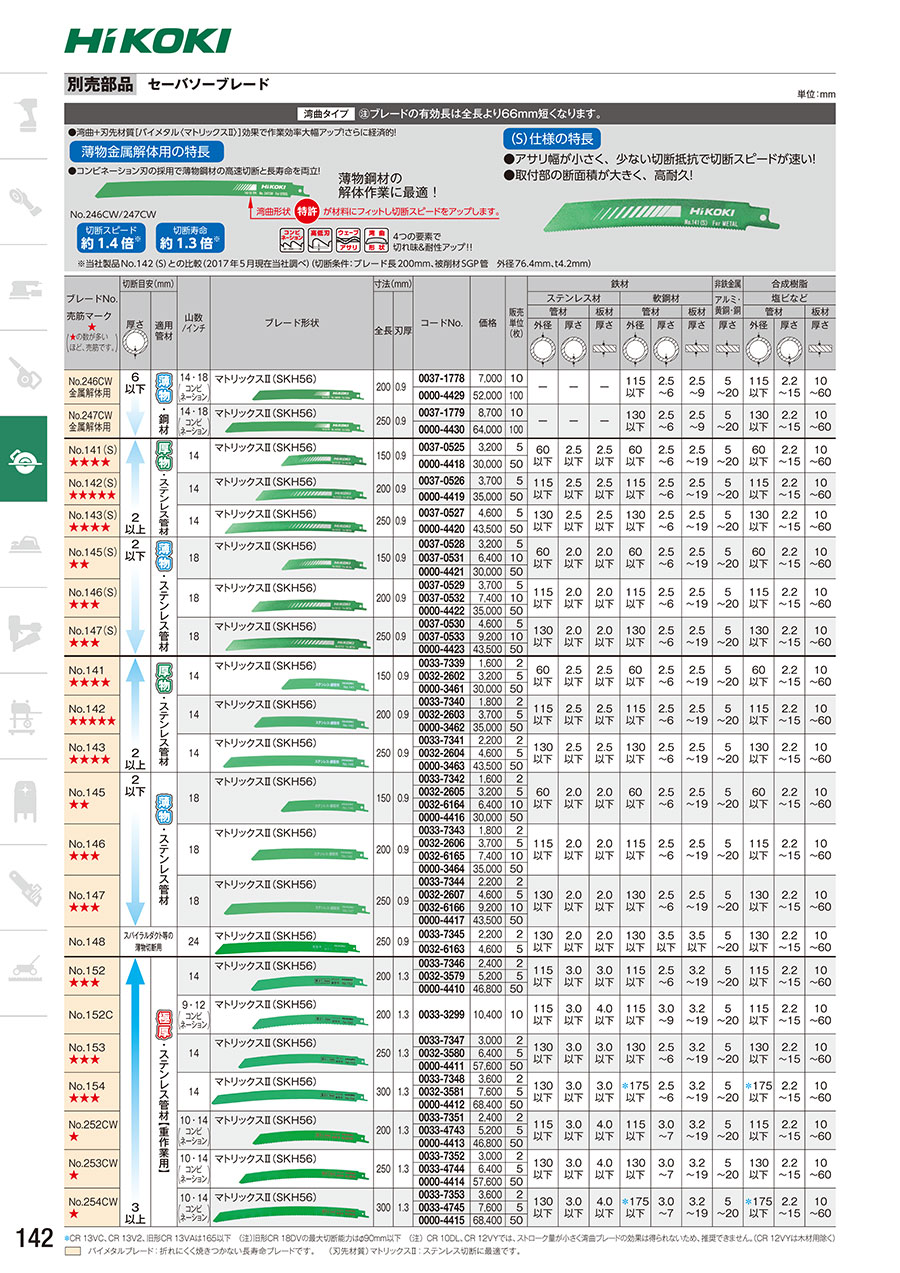Click the HiKOKI logo at top
900x1273 pixels.
(x=147, y=38)
